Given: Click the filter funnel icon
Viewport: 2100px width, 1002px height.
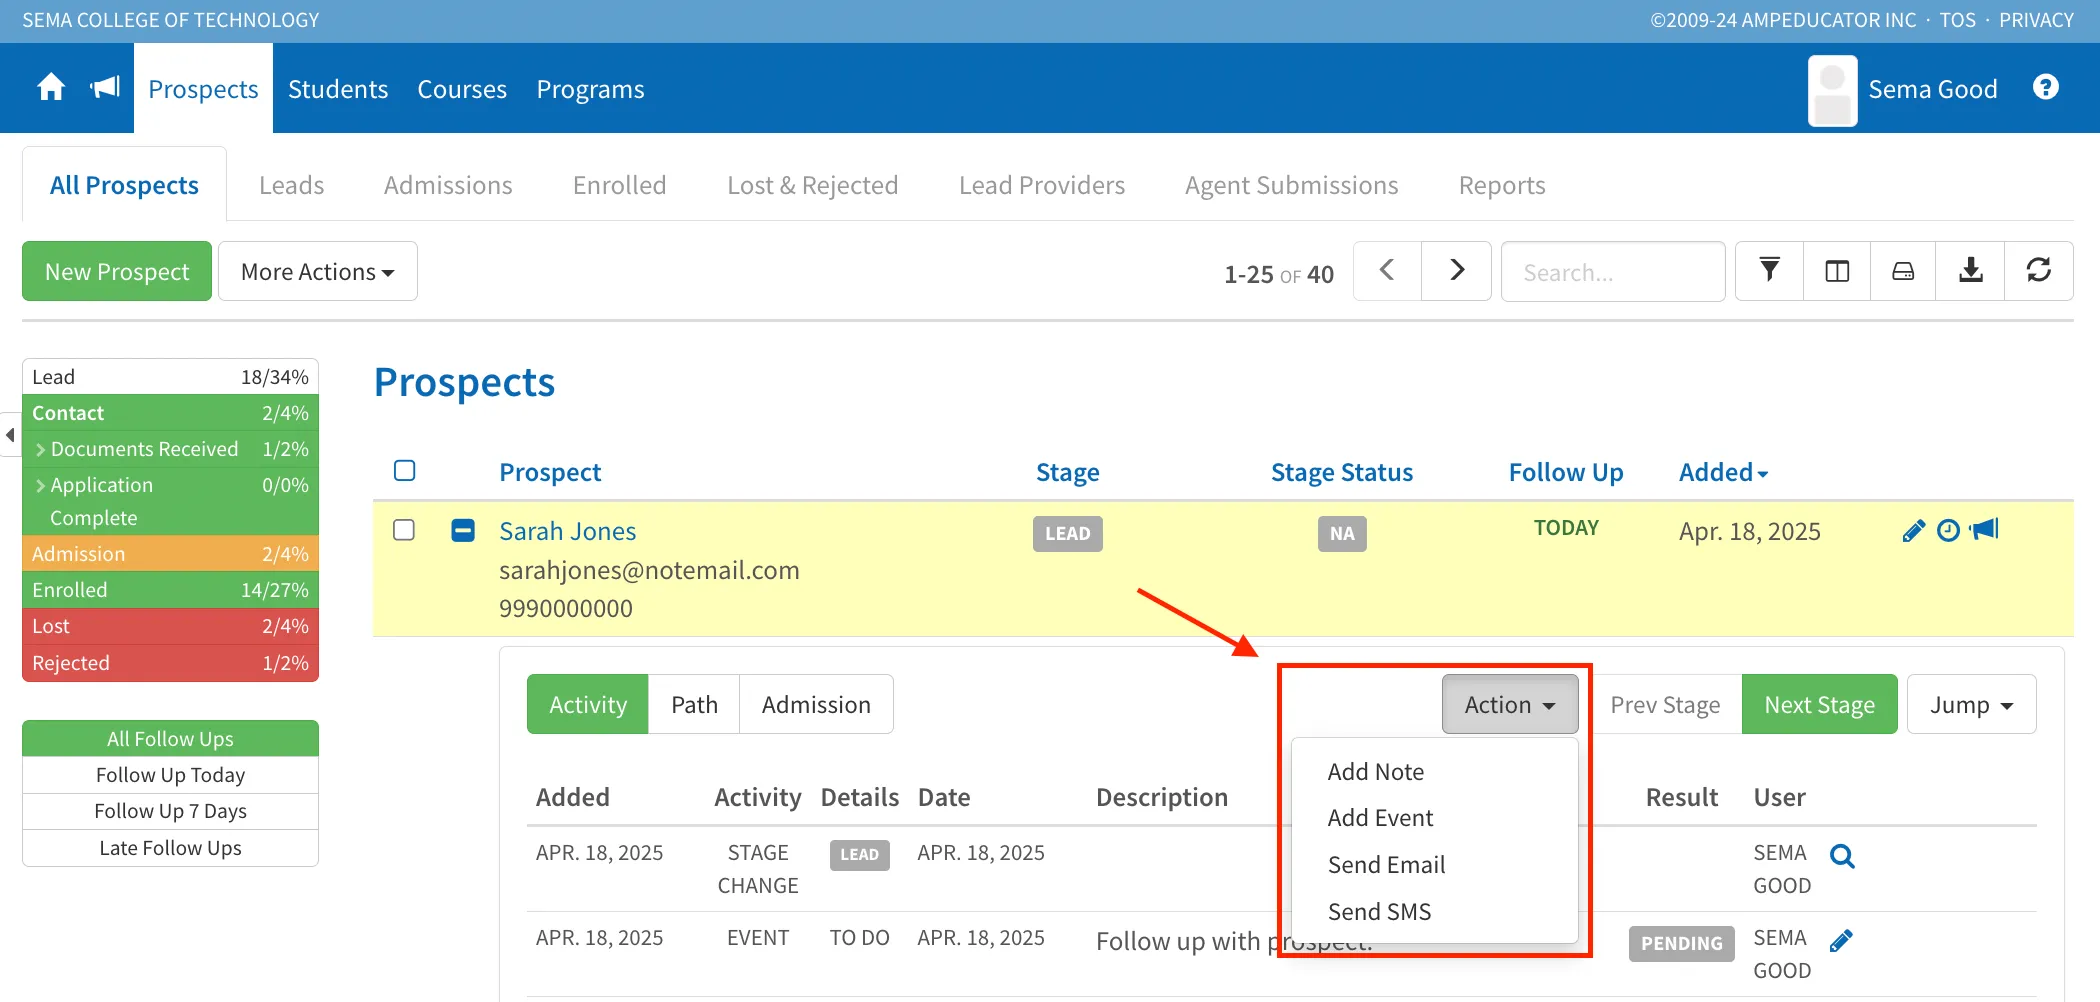Looking at the screenshot, I should 1769,271.
